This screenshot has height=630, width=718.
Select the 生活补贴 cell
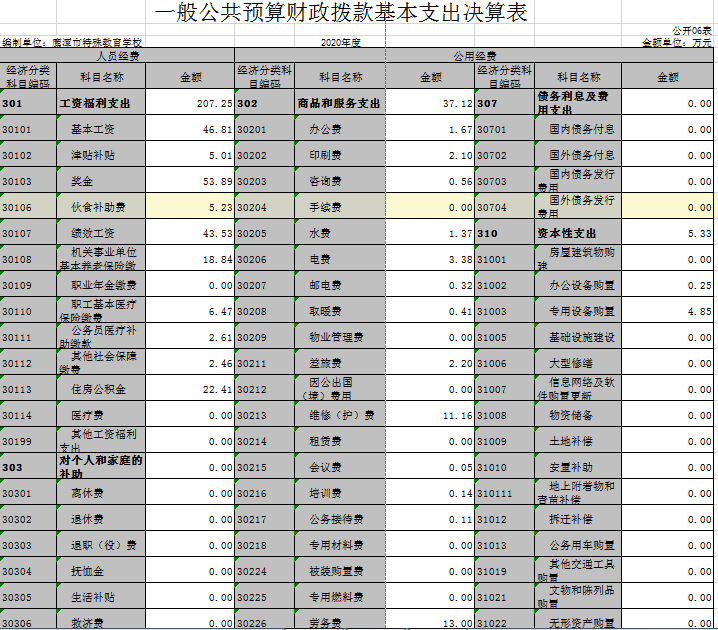pyautogui.click(x=101, y=596)
